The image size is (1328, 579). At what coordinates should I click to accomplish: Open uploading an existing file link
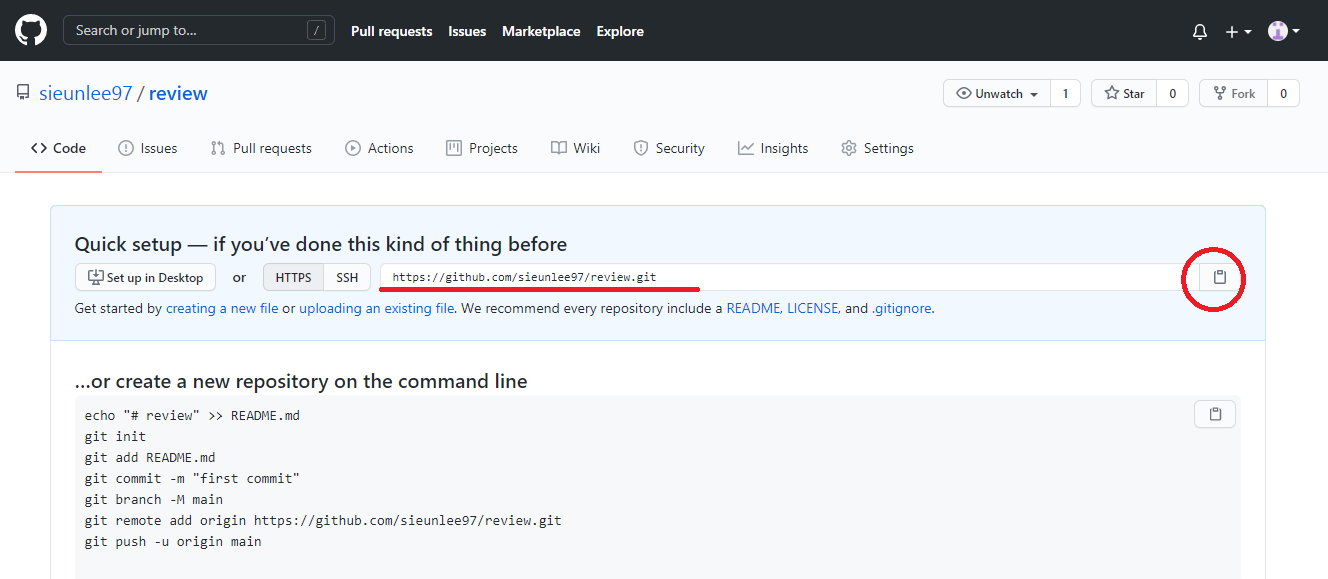(x=376, y=308)
